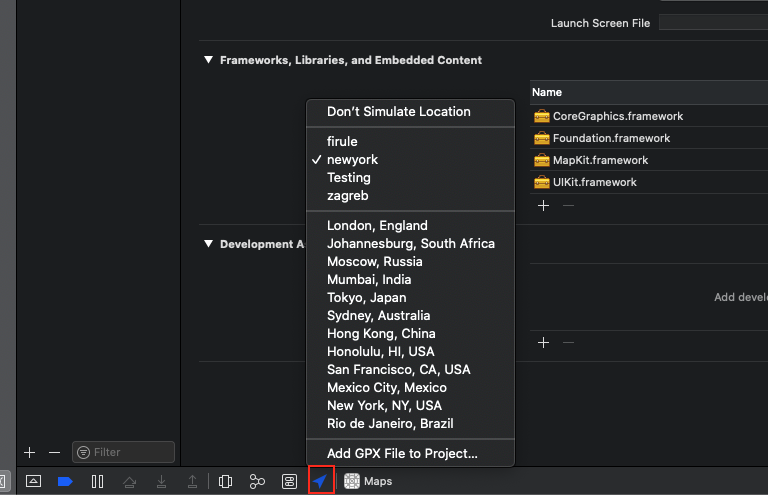Select the checked newyork location
This screenshot has height=495, width=768.
tap(352, 159)
